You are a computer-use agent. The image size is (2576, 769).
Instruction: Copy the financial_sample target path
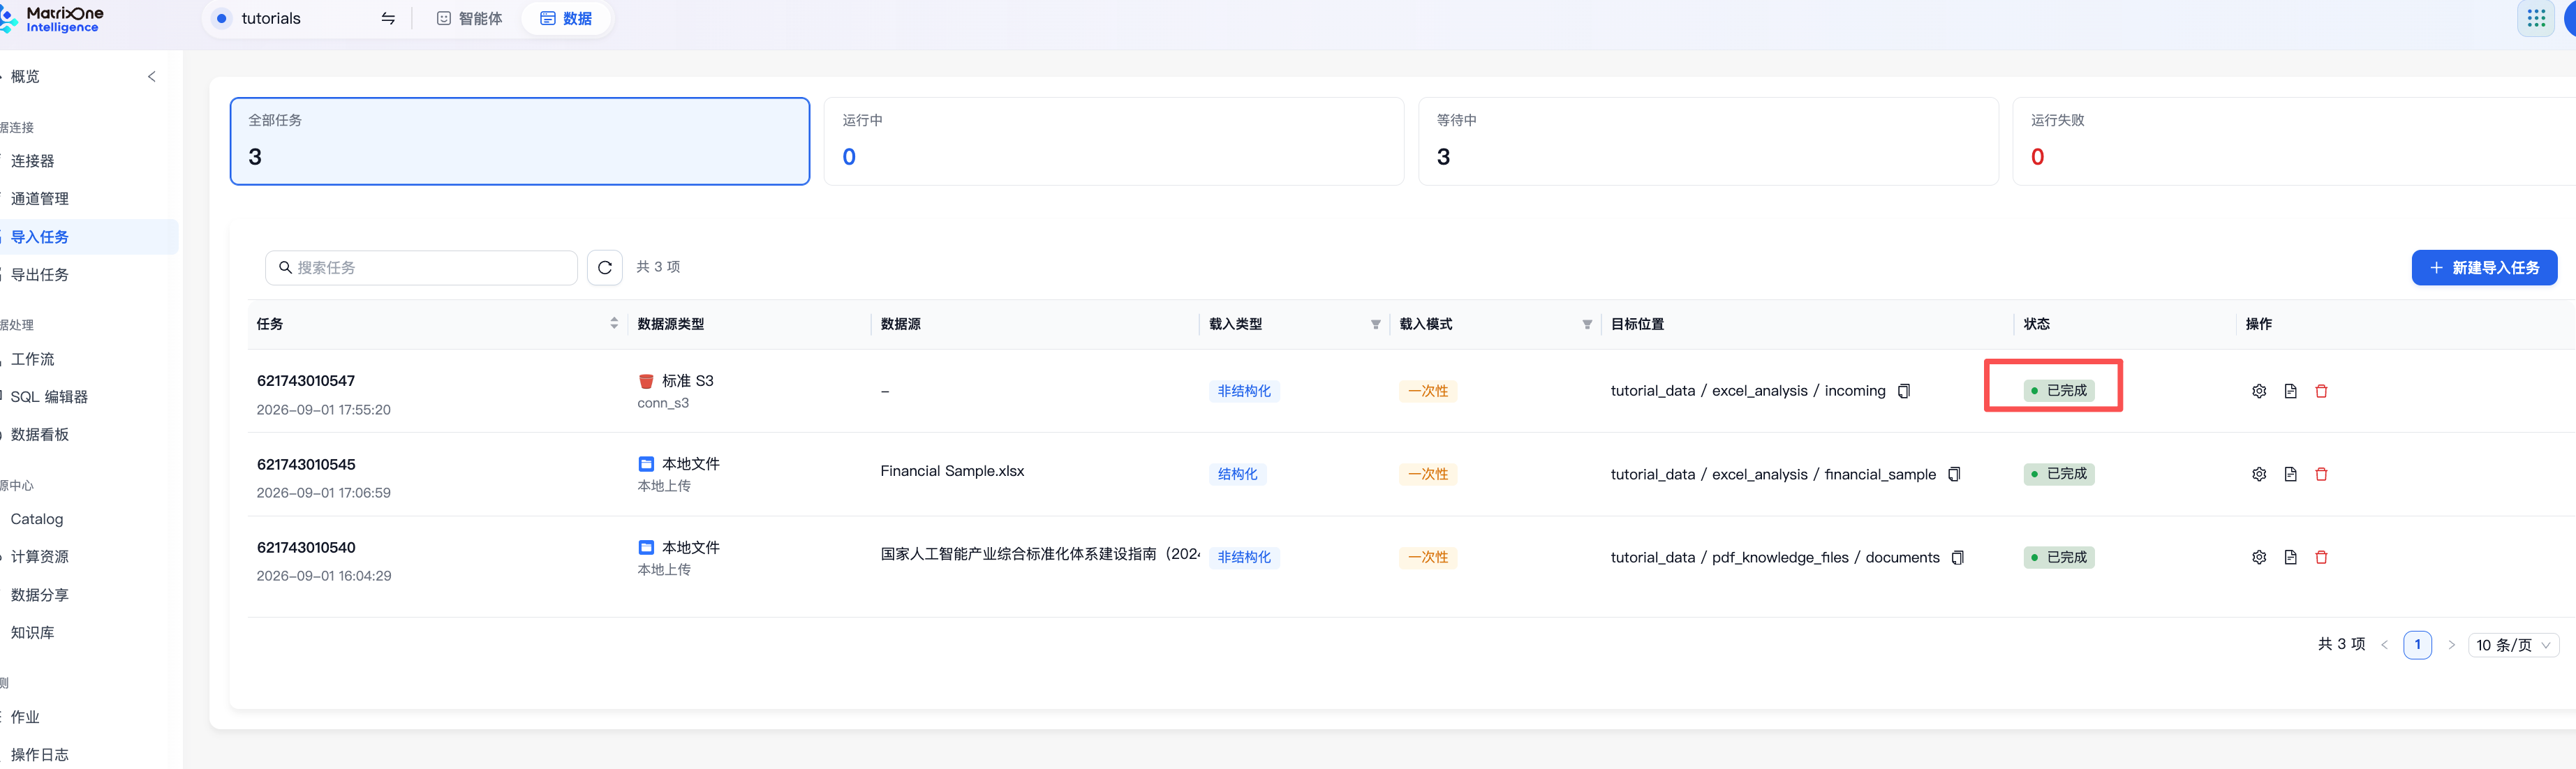coord(1954,474)
